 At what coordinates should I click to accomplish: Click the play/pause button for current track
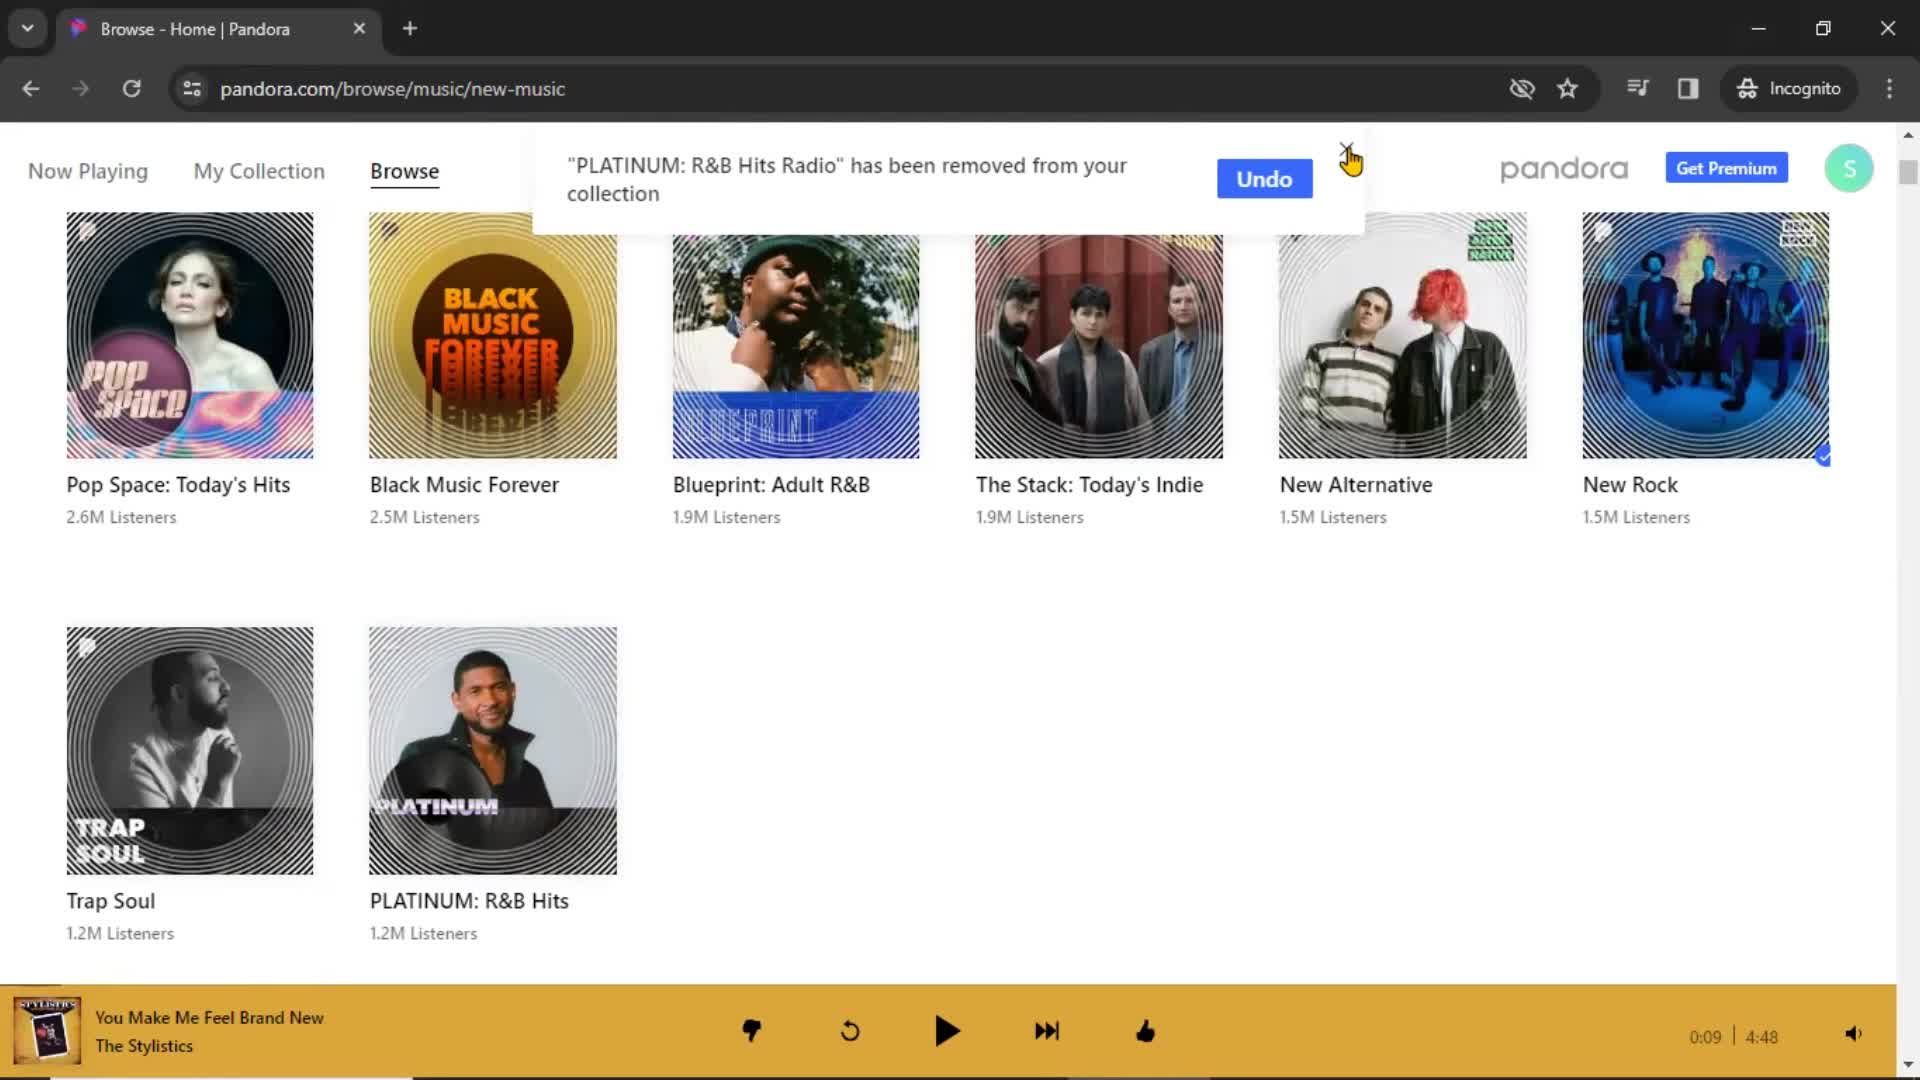(947, 1031)
